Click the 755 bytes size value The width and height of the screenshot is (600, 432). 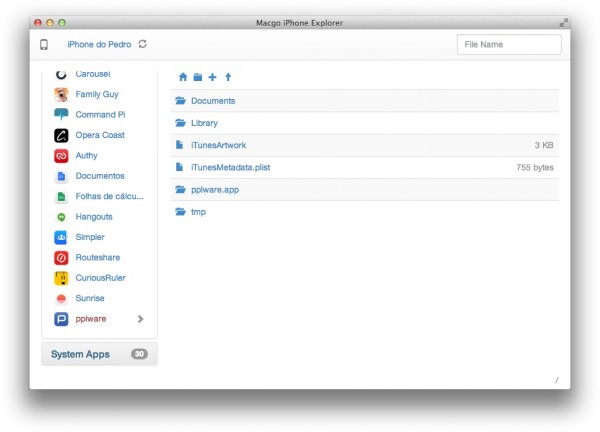[535, 167]
